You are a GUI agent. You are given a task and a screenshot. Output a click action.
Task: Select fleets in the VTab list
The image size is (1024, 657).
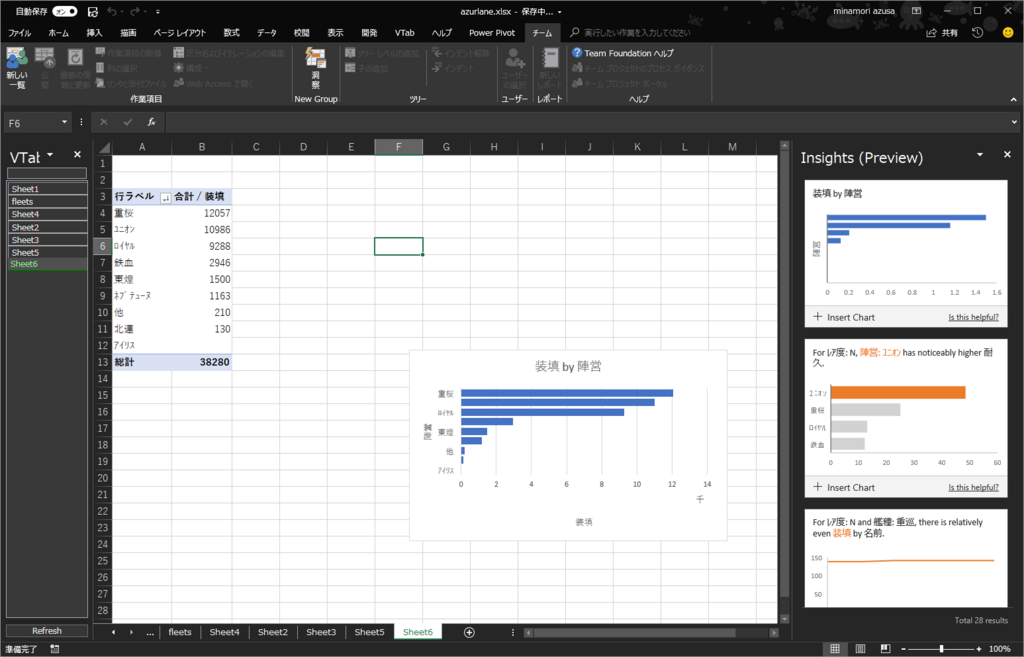point(48,202)
